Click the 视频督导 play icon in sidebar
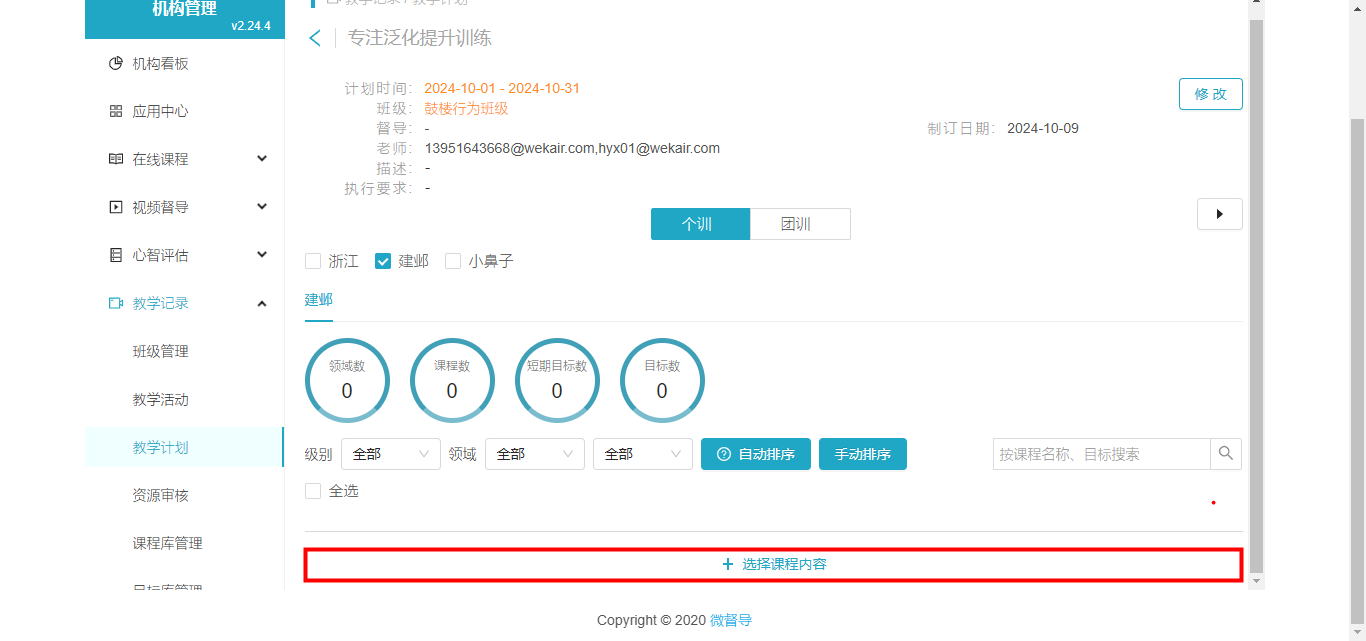1366x641 pixels. [115, 208]
